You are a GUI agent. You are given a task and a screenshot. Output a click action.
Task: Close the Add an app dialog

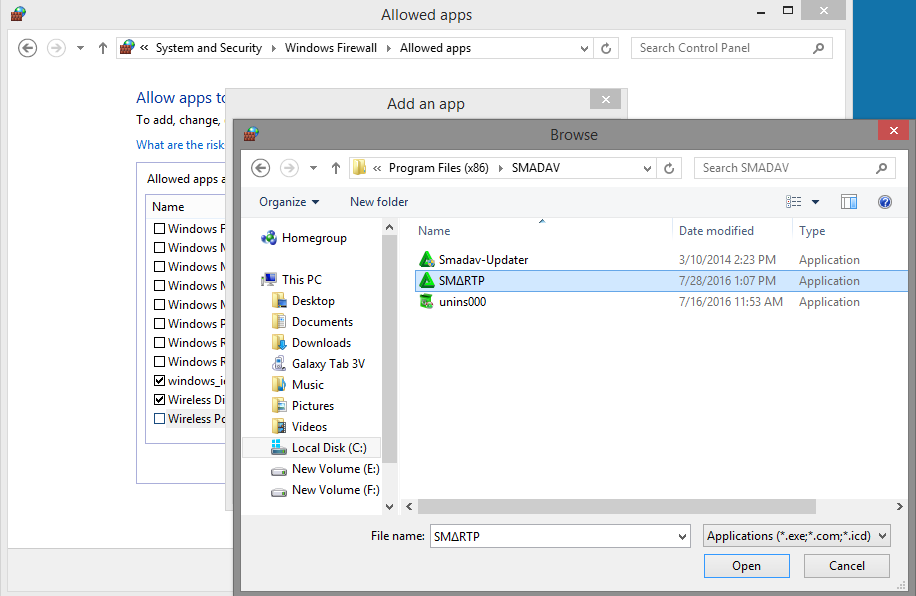point(606,99)
